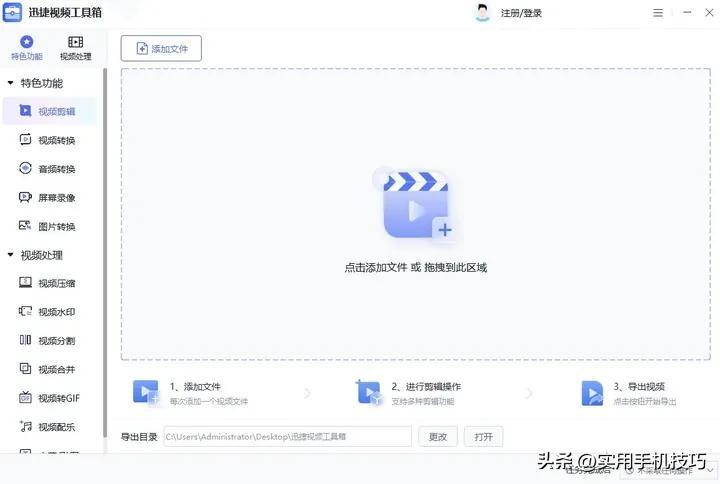
Task: Open the 视频水印 sidebar icon
Action: click(x=25, y=311)
